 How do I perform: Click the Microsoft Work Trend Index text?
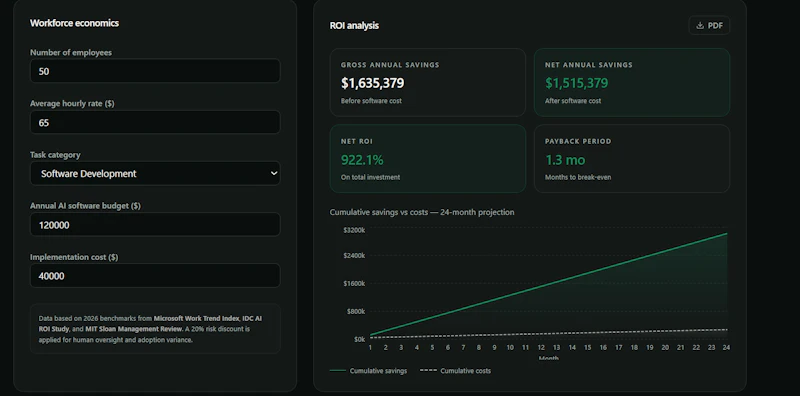point(196,318)
